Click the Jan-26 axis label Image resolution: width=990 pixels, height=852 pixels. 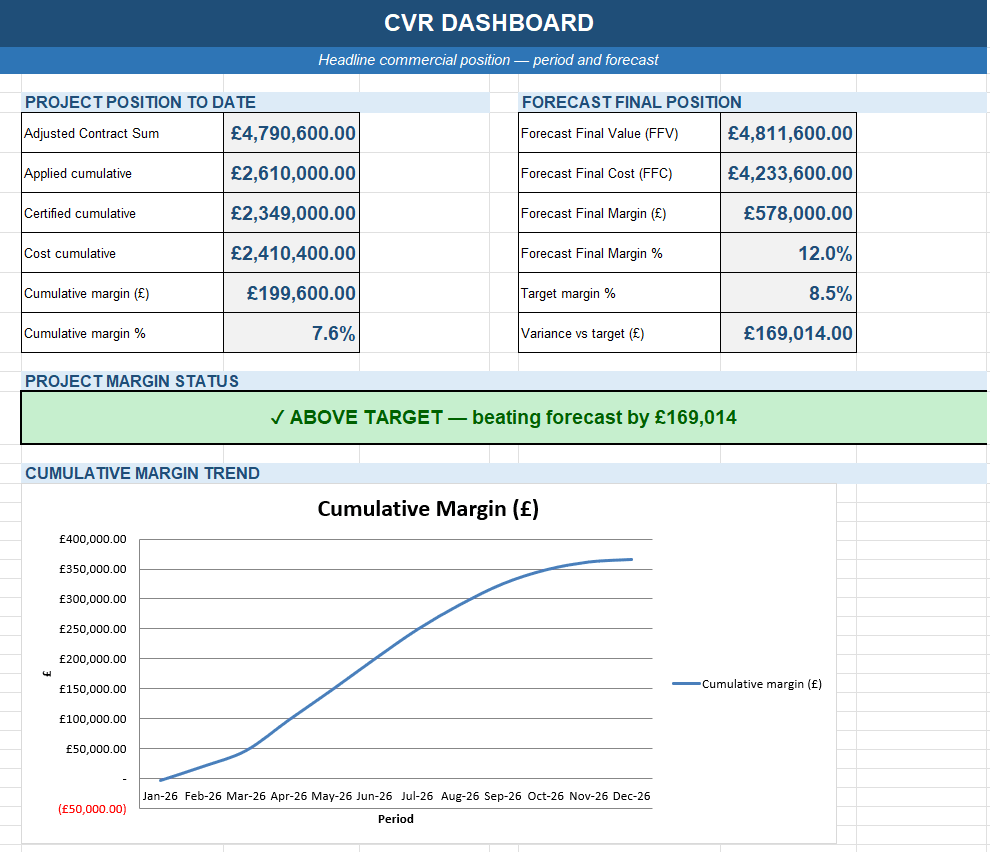[160, 796]
